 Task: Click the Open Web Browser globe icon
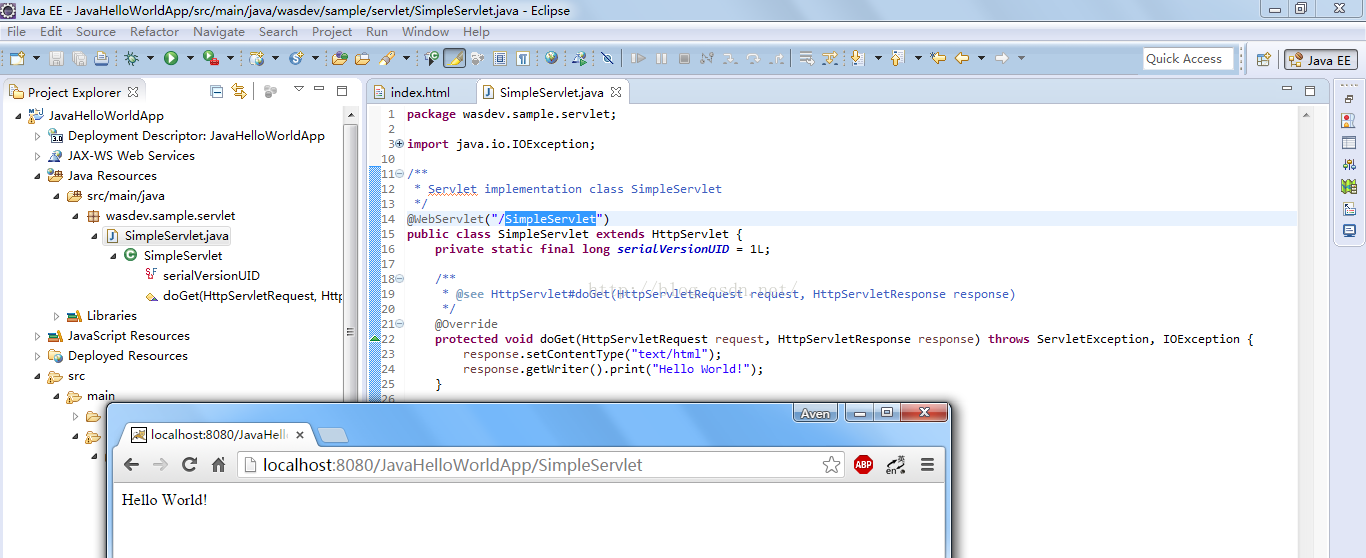coord(551,58)
